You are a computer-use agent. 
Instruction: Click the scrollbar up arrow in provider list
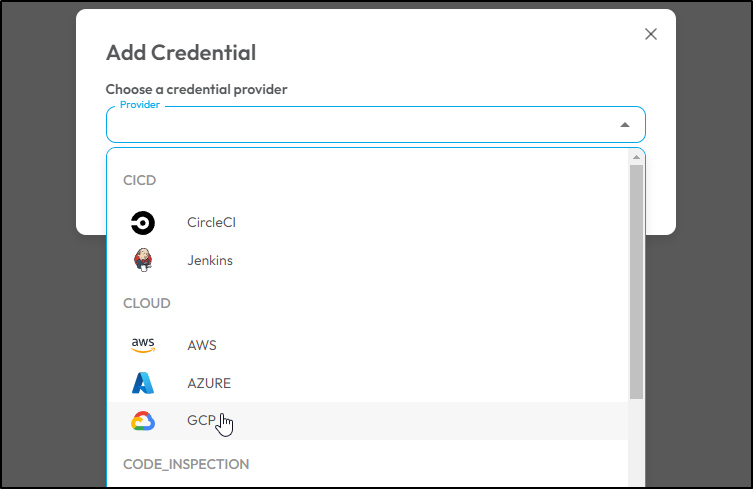[x=636, y=157]
